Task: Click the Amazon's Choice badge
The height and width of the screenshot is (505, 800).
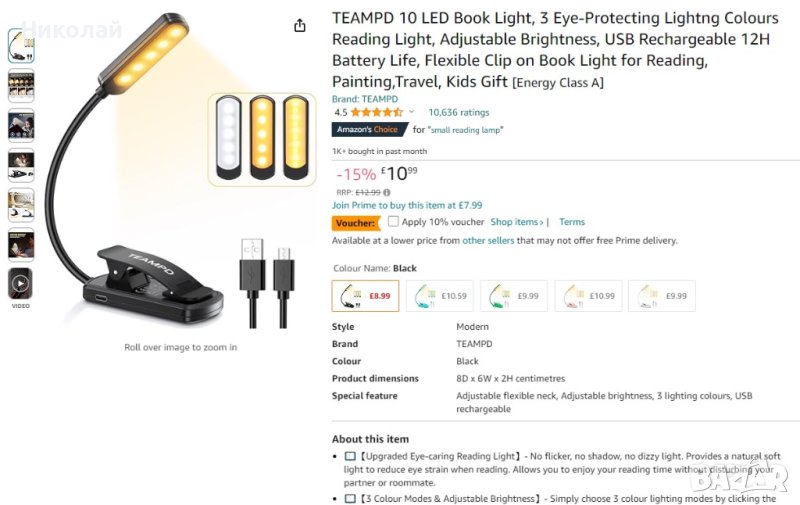Action: coord(367,130)
